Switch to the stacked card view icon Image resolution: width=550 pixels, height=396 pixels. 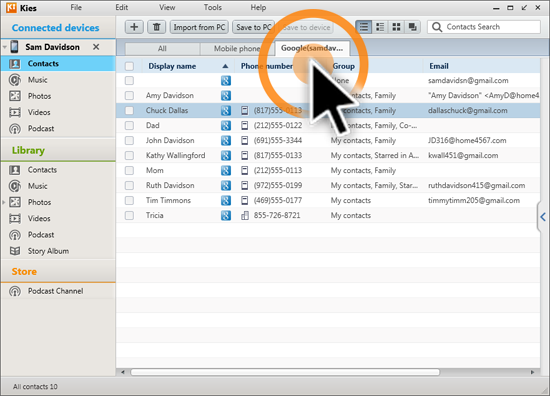coord(412,27)
